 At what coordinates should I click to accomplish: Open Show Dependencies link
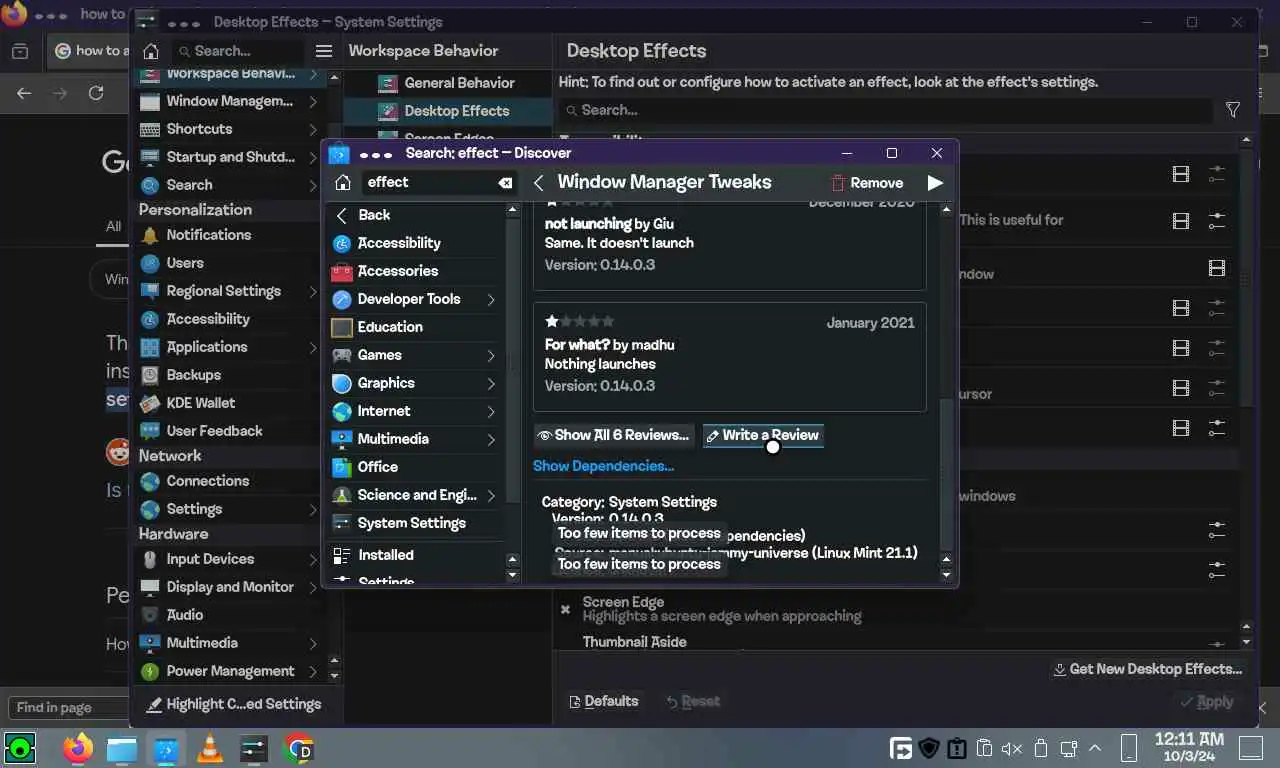603,466
